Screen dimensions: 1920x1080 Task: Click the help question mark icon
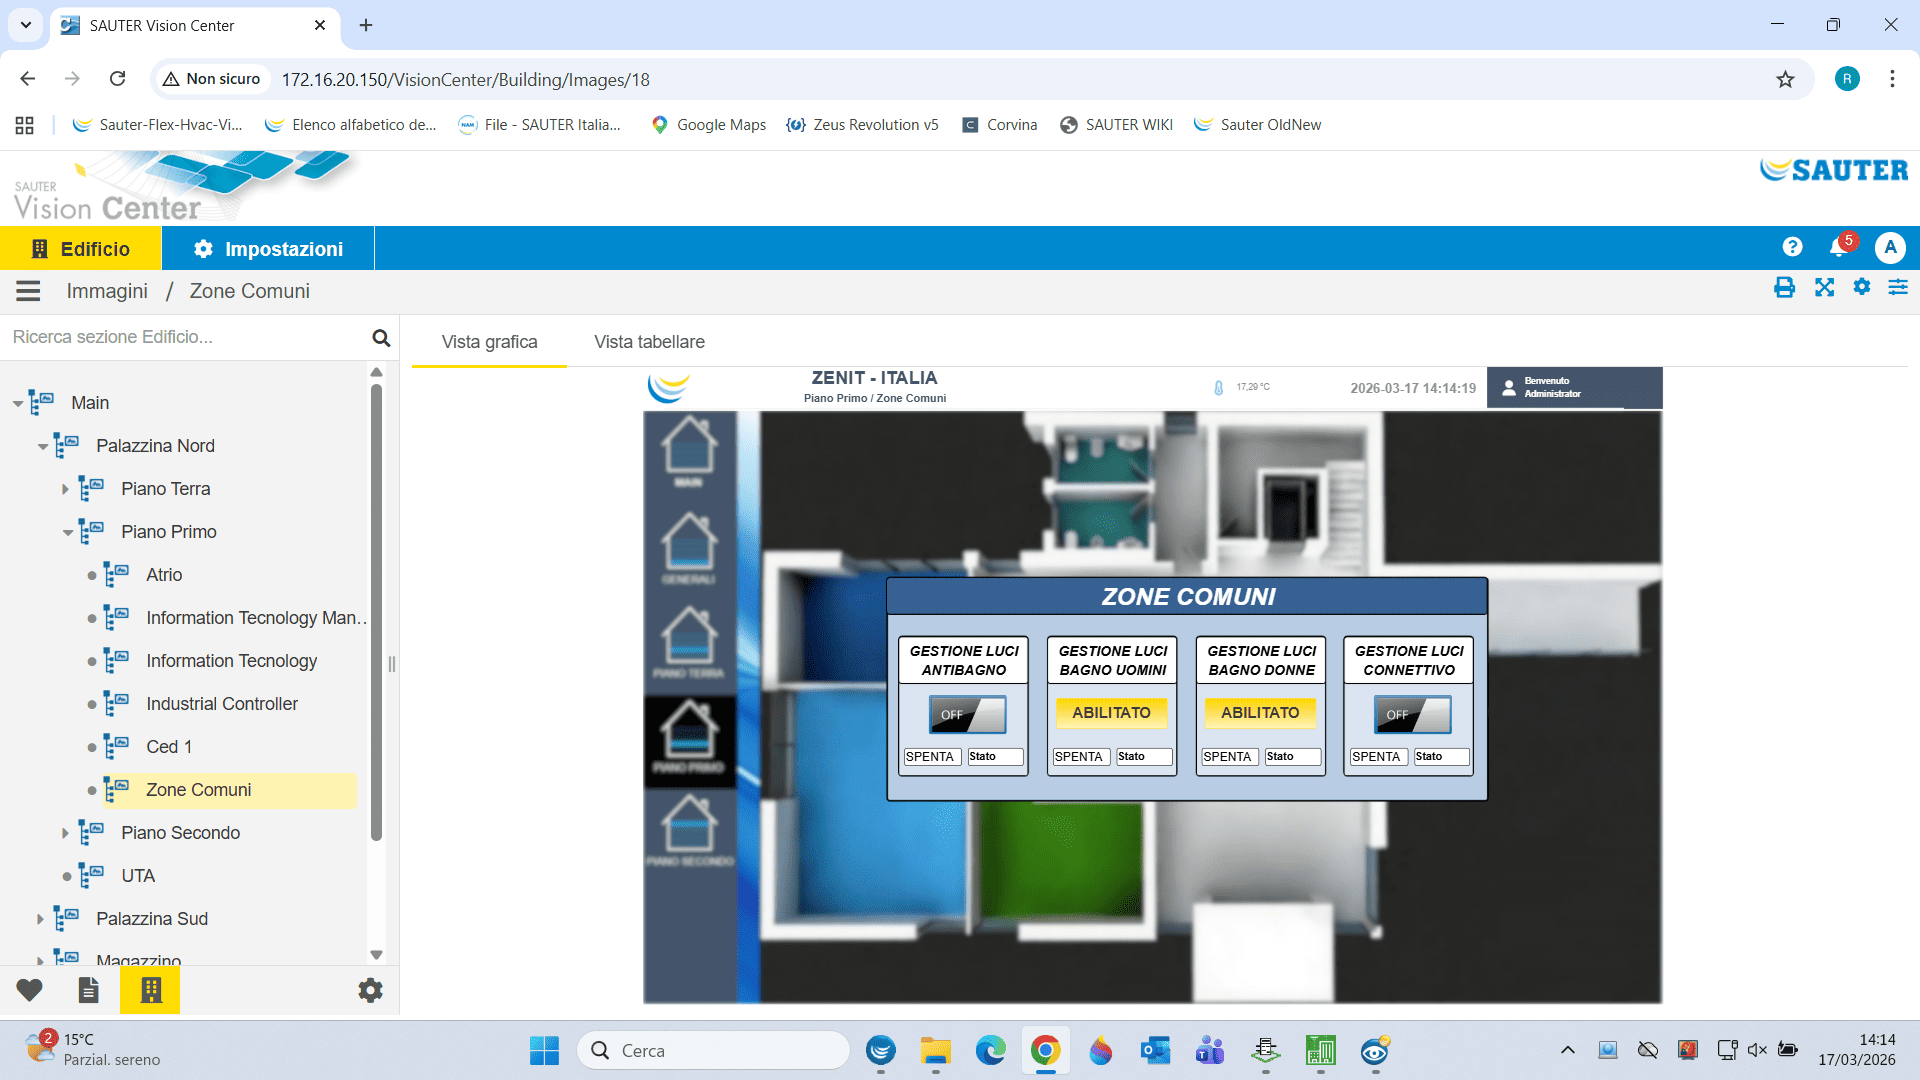click(1792, 247)
